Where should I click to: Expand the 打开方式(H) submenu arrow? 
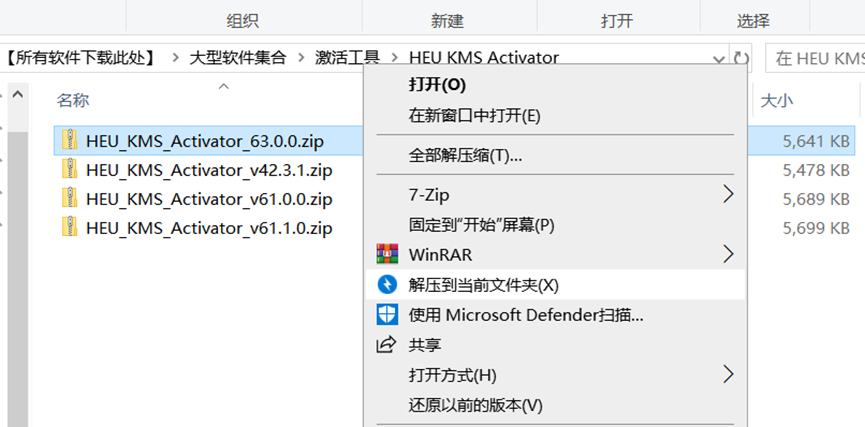pyautogui.click(x=728, y=375)
